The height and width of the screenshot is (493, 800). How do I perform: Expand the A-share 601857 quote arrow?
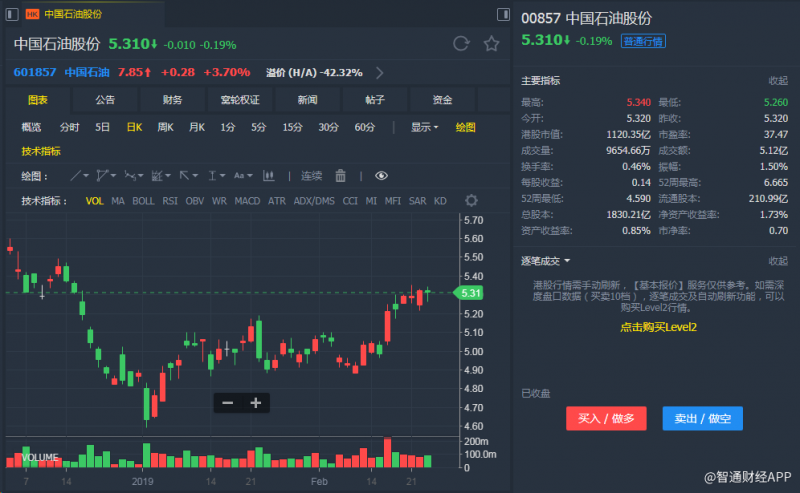tap(380, 72)
